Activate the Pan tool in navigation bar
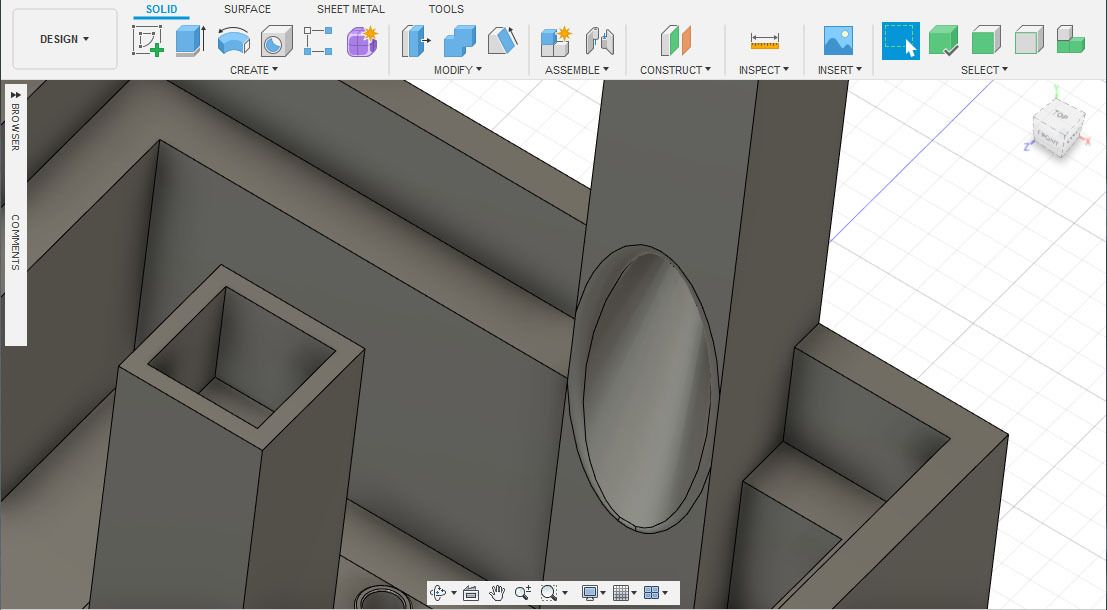 (497, 592)
